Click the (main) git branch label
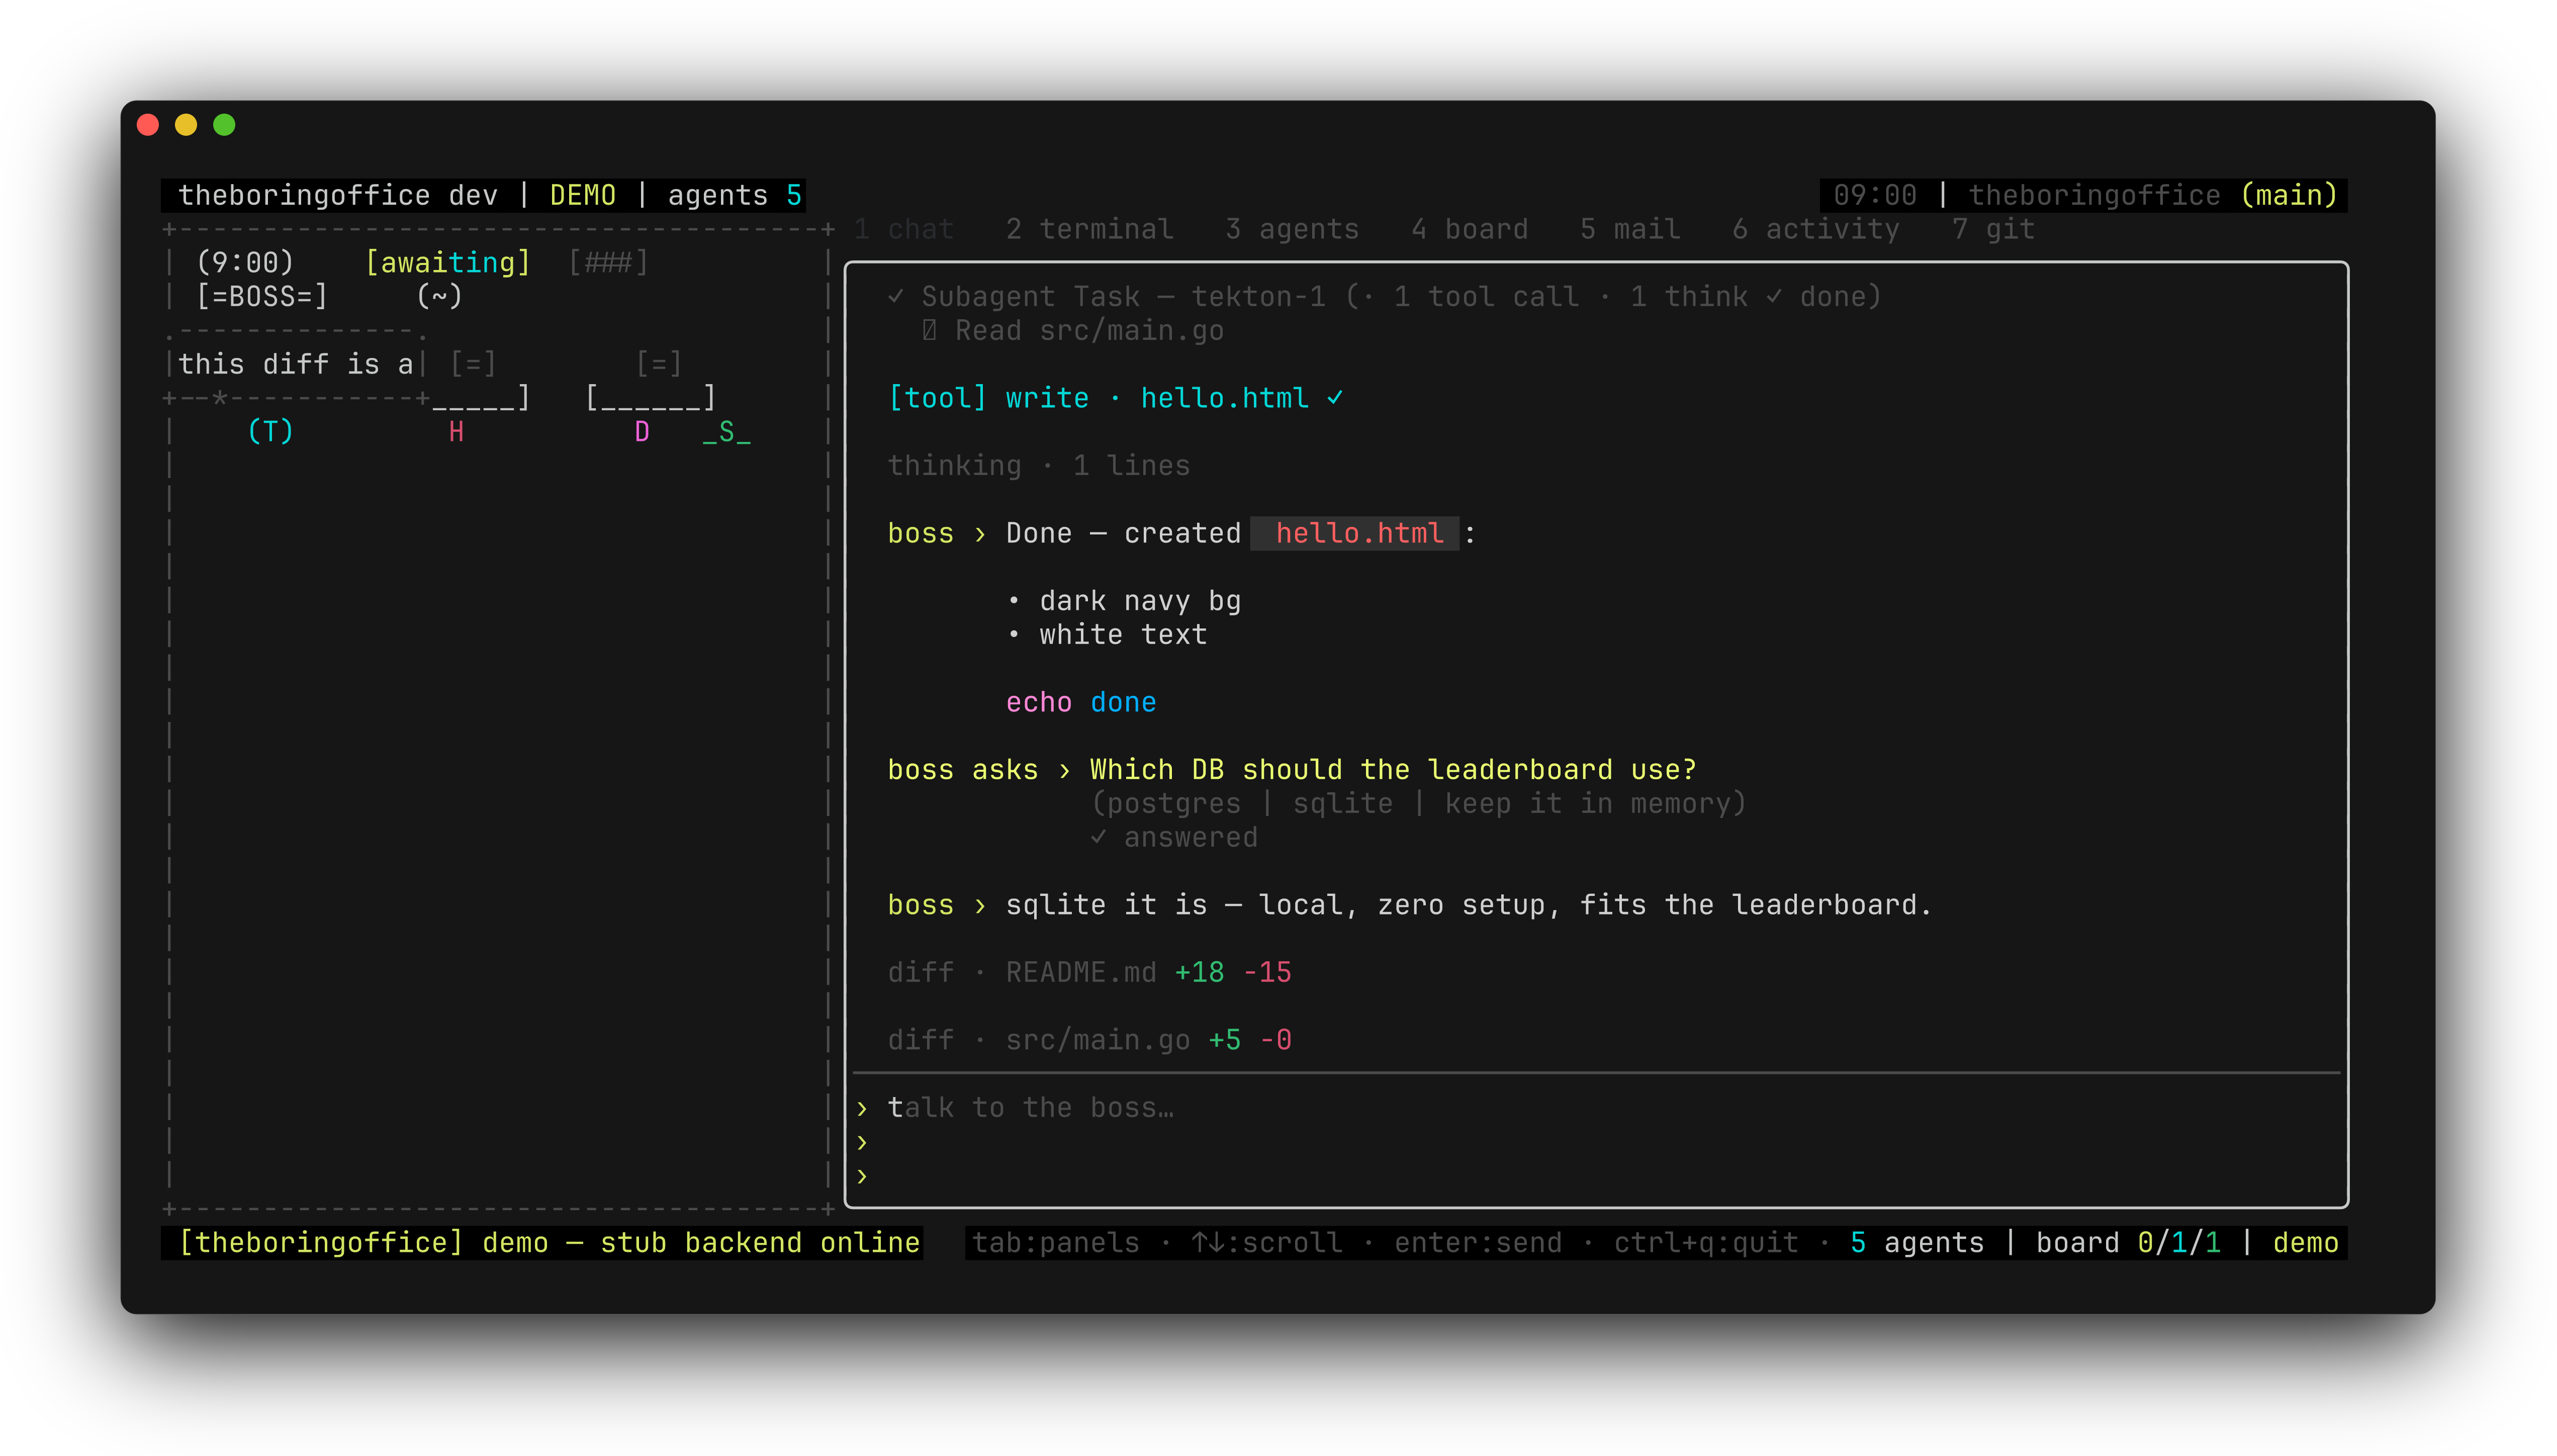 pos(2288,195)
